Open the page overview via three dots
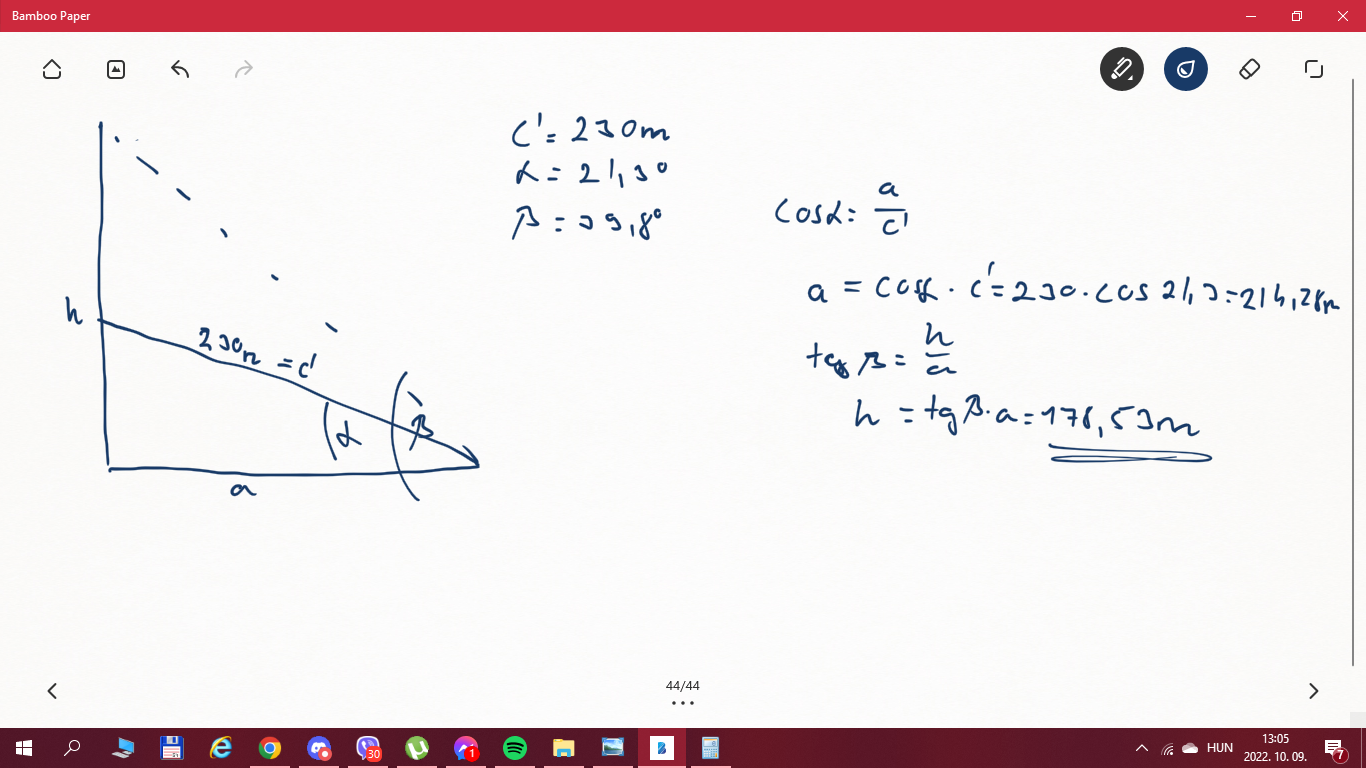The image size is (1366, 768). tap(683, 703)
